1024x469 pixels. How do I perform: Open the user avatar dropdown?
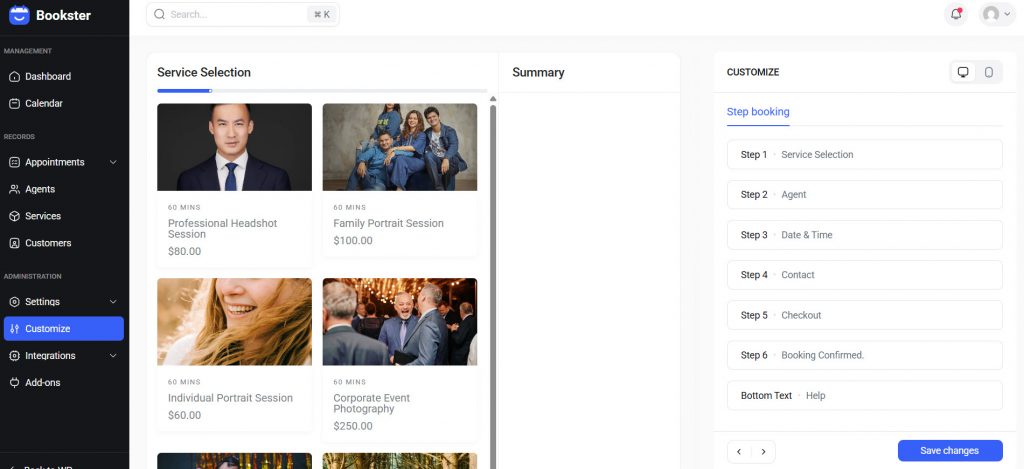(997, 14)
